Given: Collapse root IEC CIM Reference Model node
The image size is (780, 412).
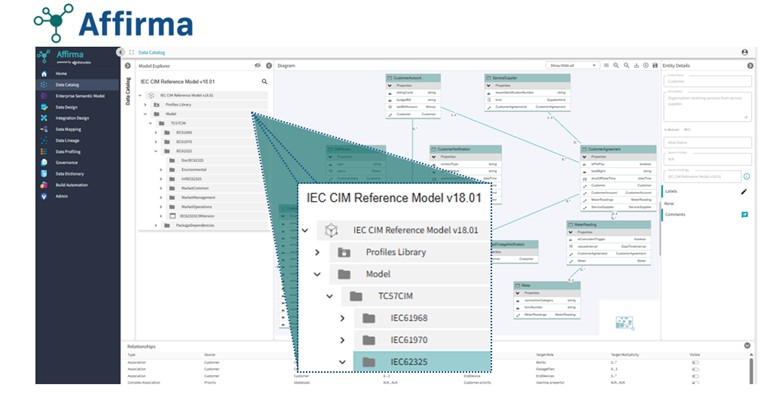Looking at the screenshot, I should (x=141, y=96).
